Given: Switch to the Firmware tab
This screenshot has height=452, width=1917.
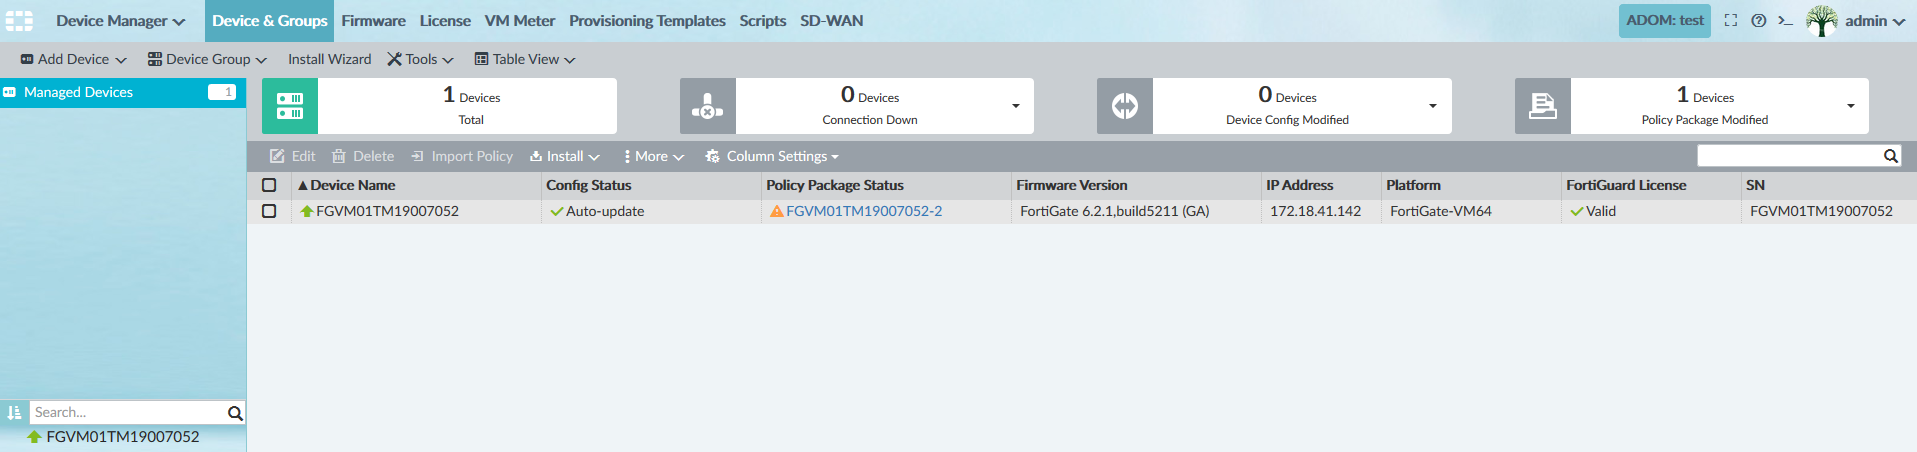Looking at the screenshot, I should [x=373, y=21].
